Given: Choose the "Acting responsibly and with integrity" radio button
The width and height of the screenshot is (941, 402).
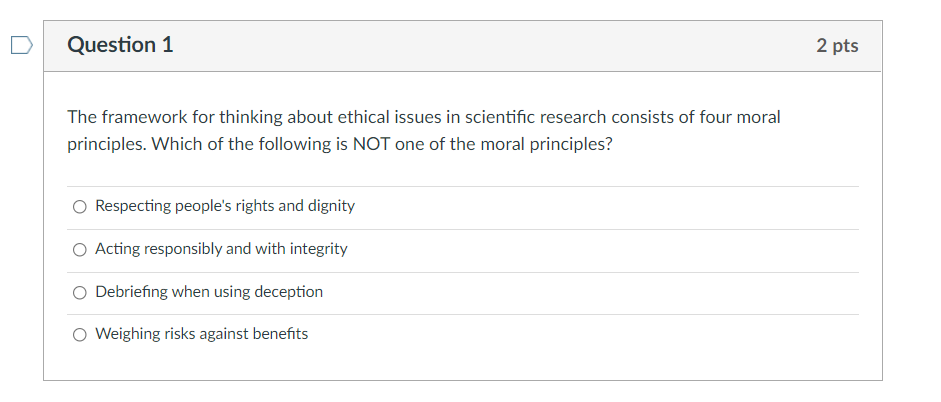Looking at the screenshot, I should [x=80, y=250].
